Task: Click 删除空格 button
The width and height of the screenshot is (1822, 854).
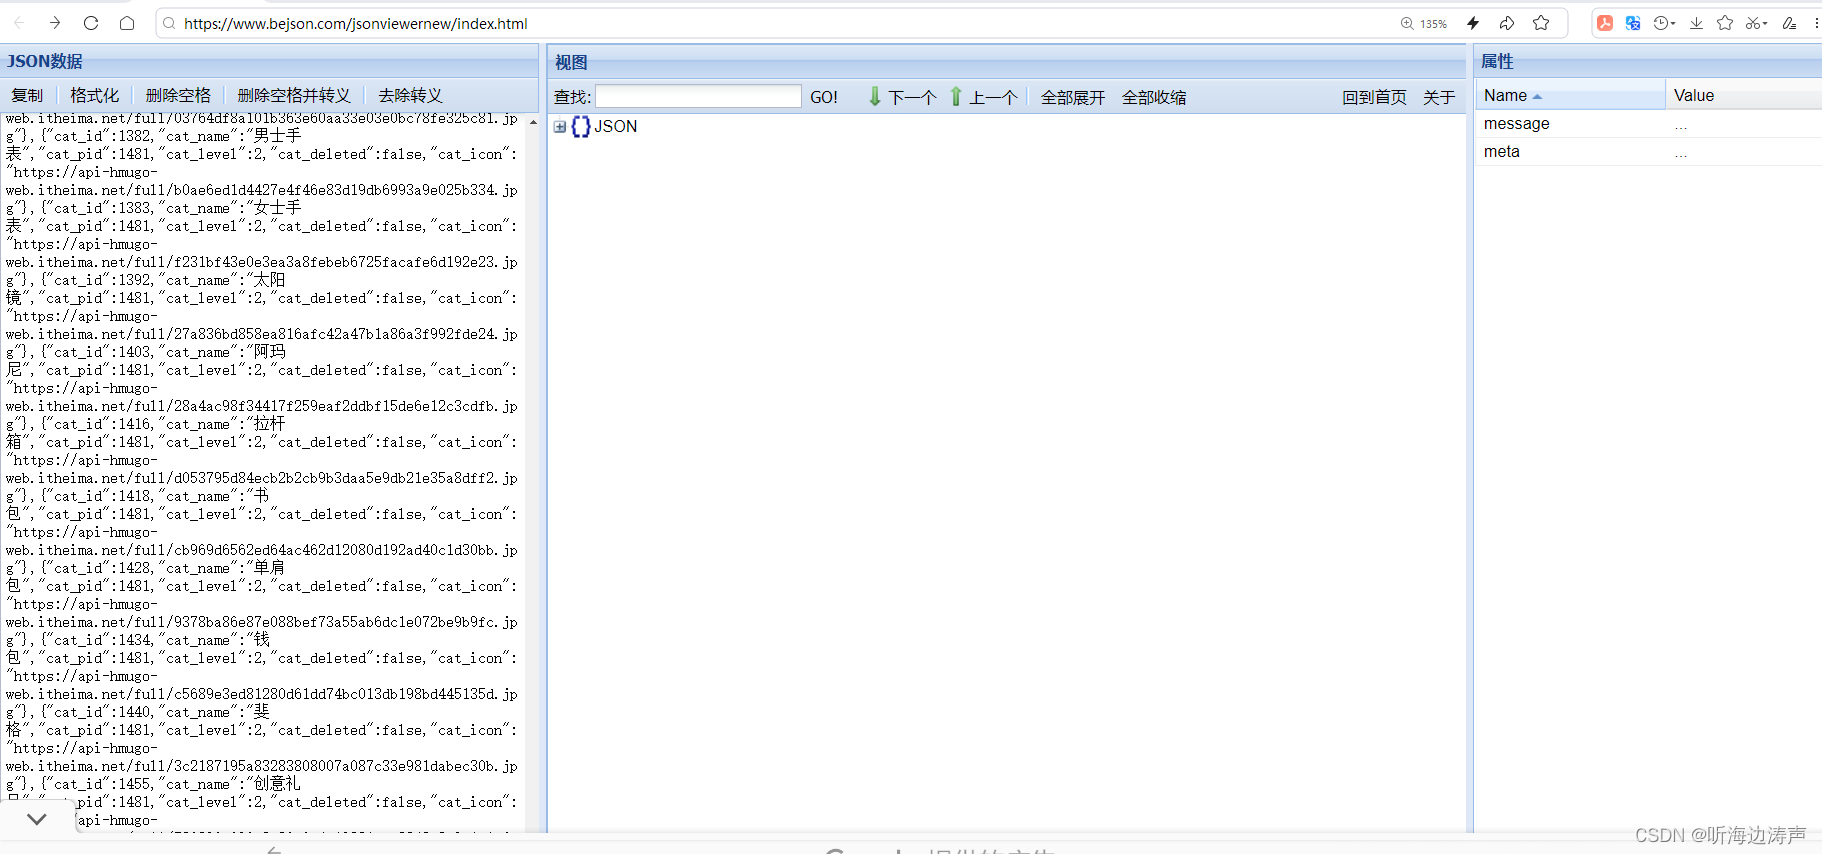Action: point(178,95)
